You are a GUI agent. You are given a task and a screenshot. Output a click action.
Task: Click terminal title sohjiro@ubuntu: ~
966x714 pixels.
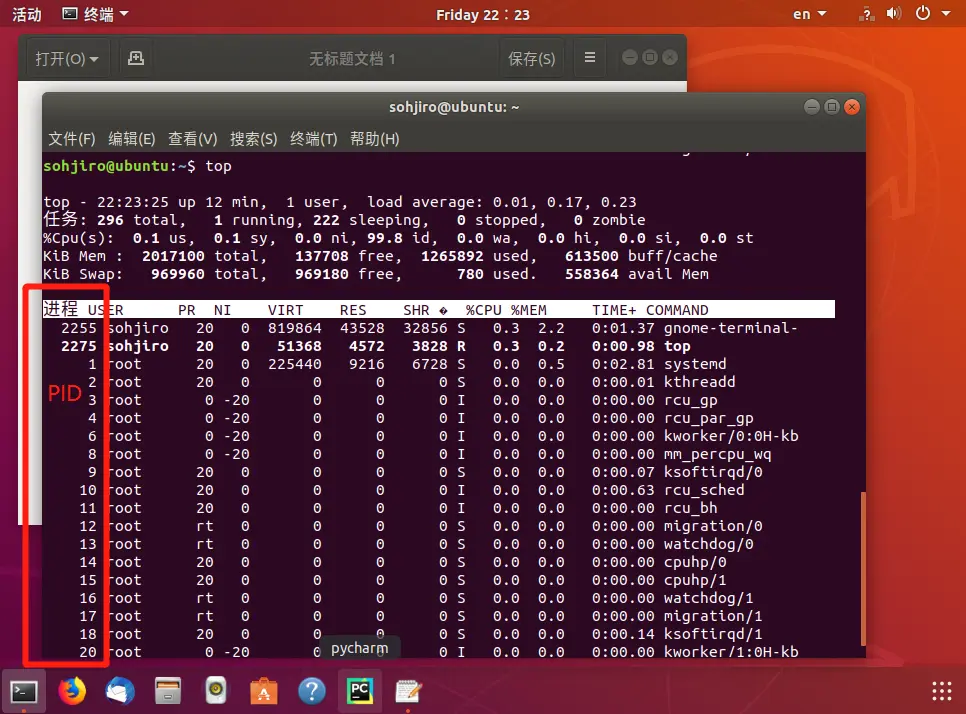tap(454, 107)
